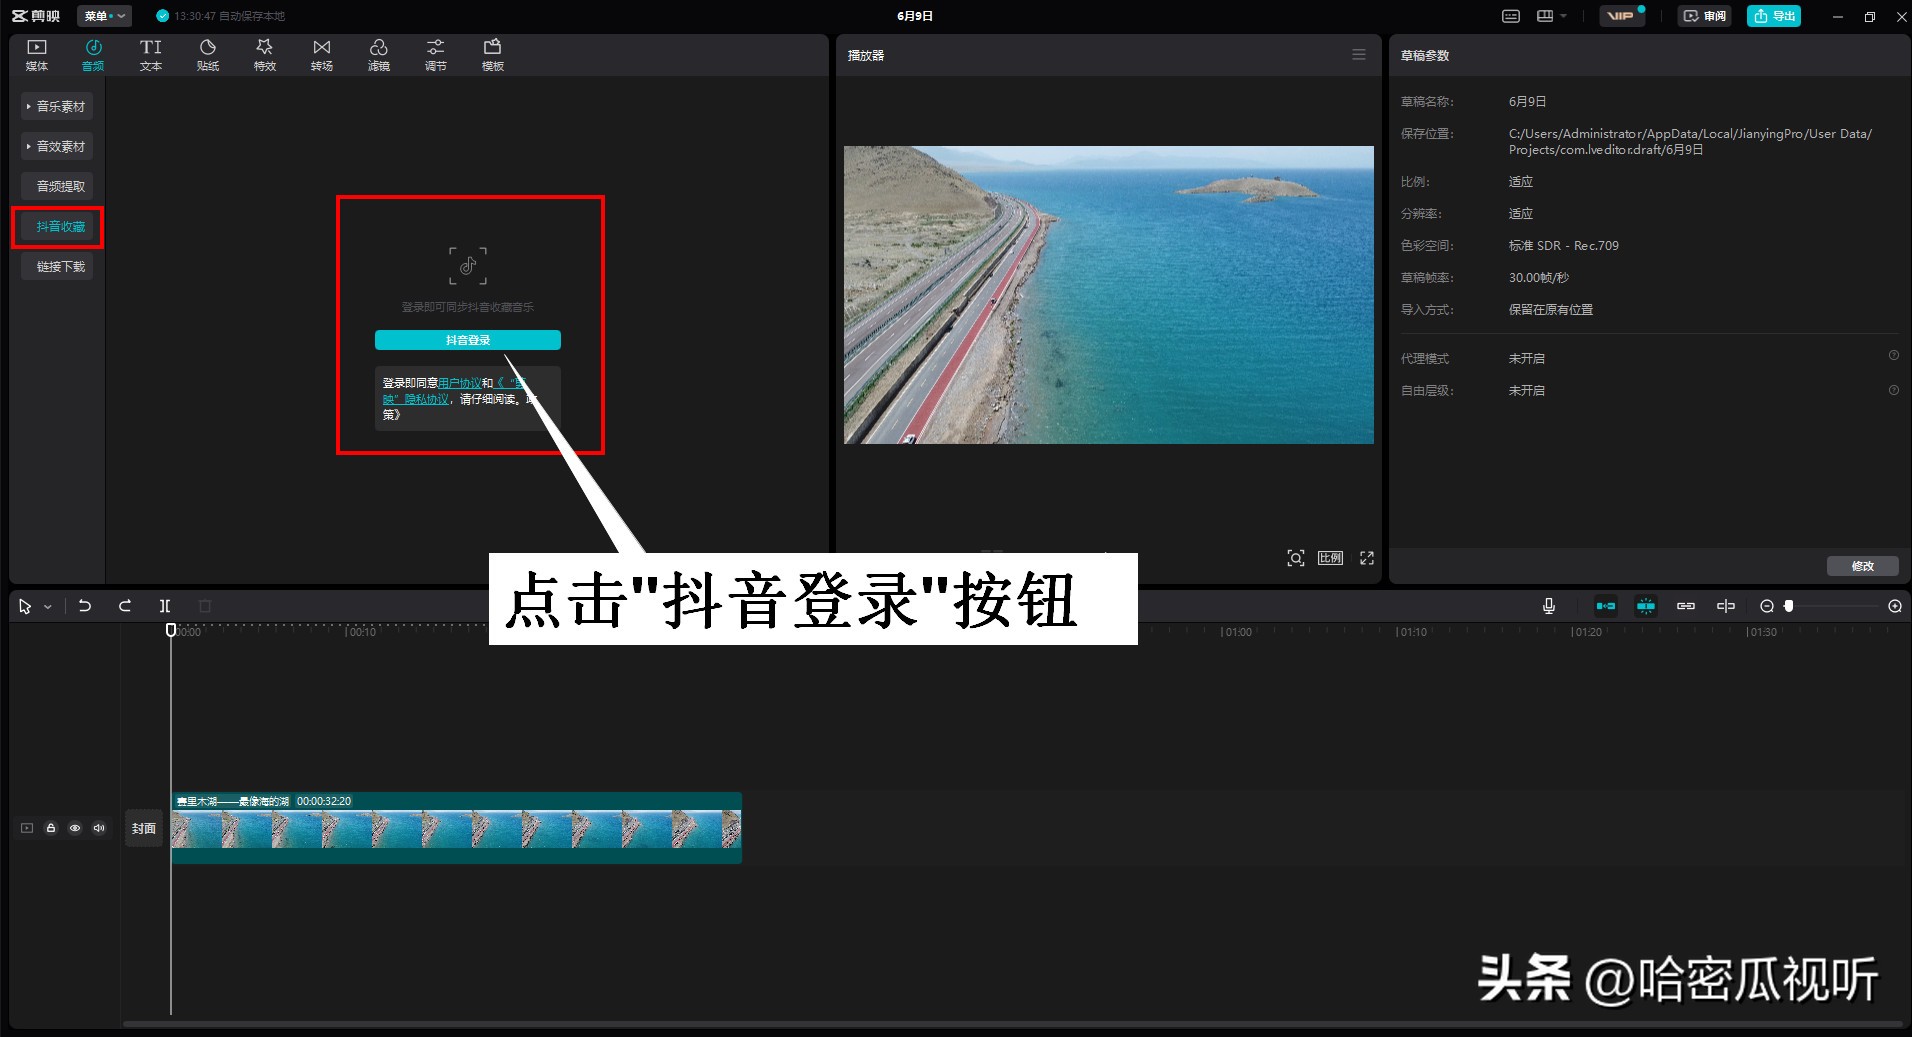
Task: Mute the video track speaker icon
Action: (x=98, y=827)
